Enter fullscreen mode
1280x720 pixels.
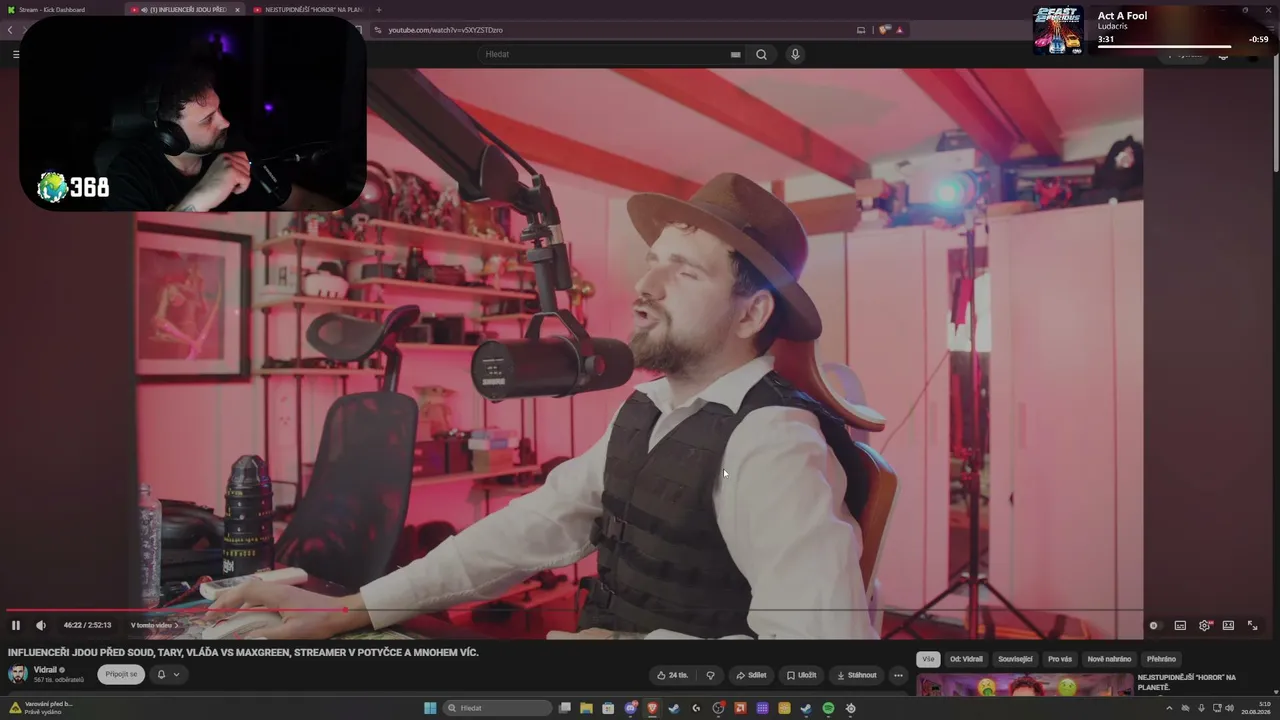pyautogui.click(x=1252, y=625)
